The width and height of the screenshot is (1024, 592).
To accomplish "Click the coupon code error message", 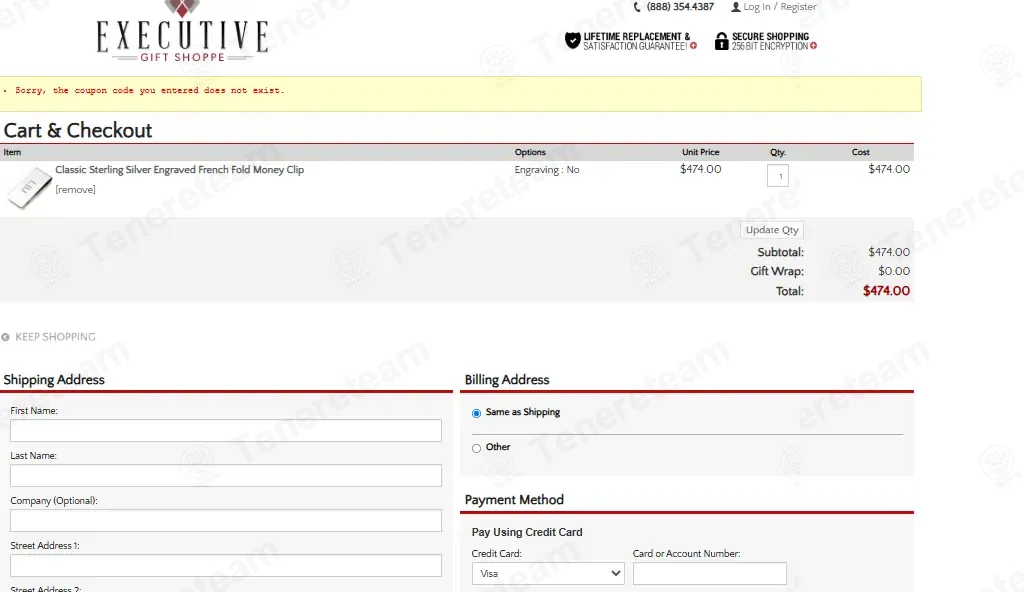I will (x=150, y=90).
